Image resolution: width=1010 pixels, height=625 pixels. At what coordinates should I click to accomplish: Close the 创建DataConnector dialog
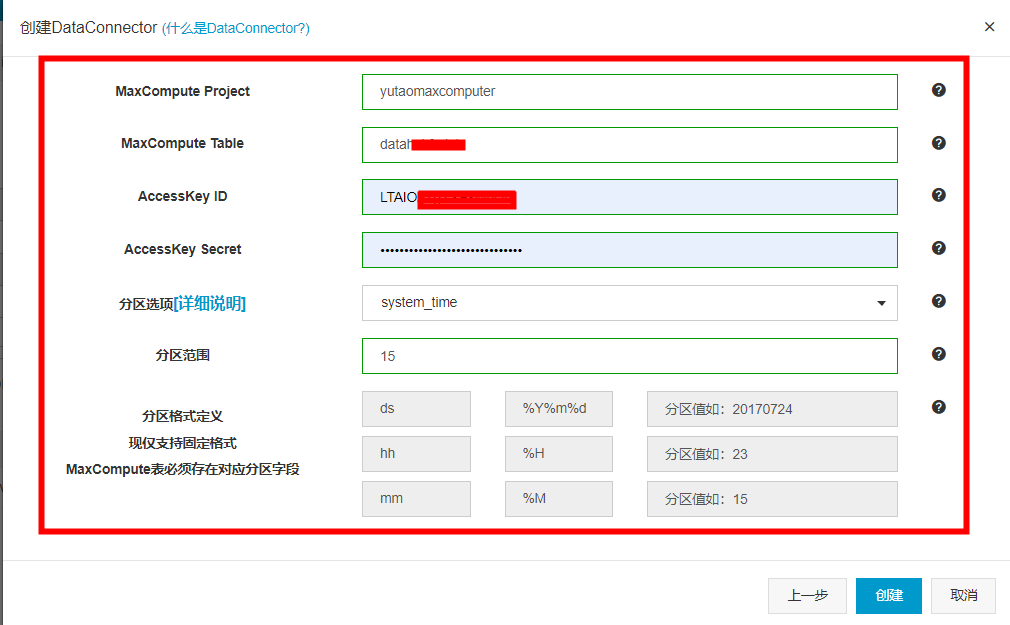tap(989, 26)
